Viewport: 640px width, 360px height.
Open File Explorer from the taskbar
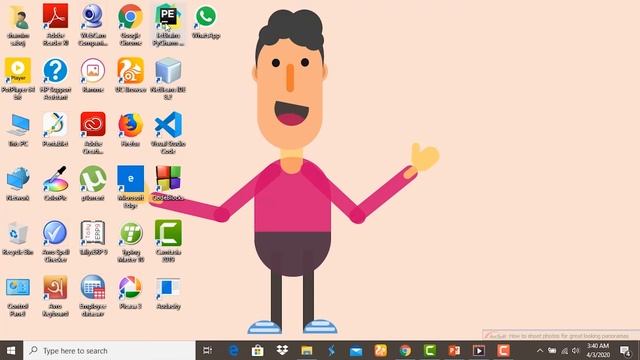pyautogui.click(x=307, y=351)
